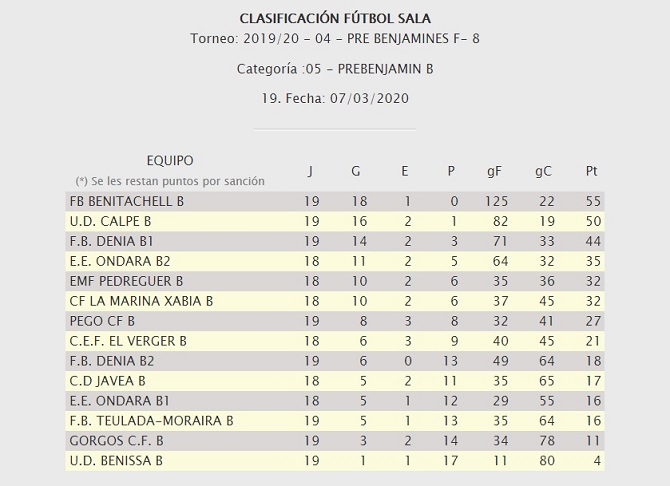Click the gF goals-for column header

pos(494,171)
